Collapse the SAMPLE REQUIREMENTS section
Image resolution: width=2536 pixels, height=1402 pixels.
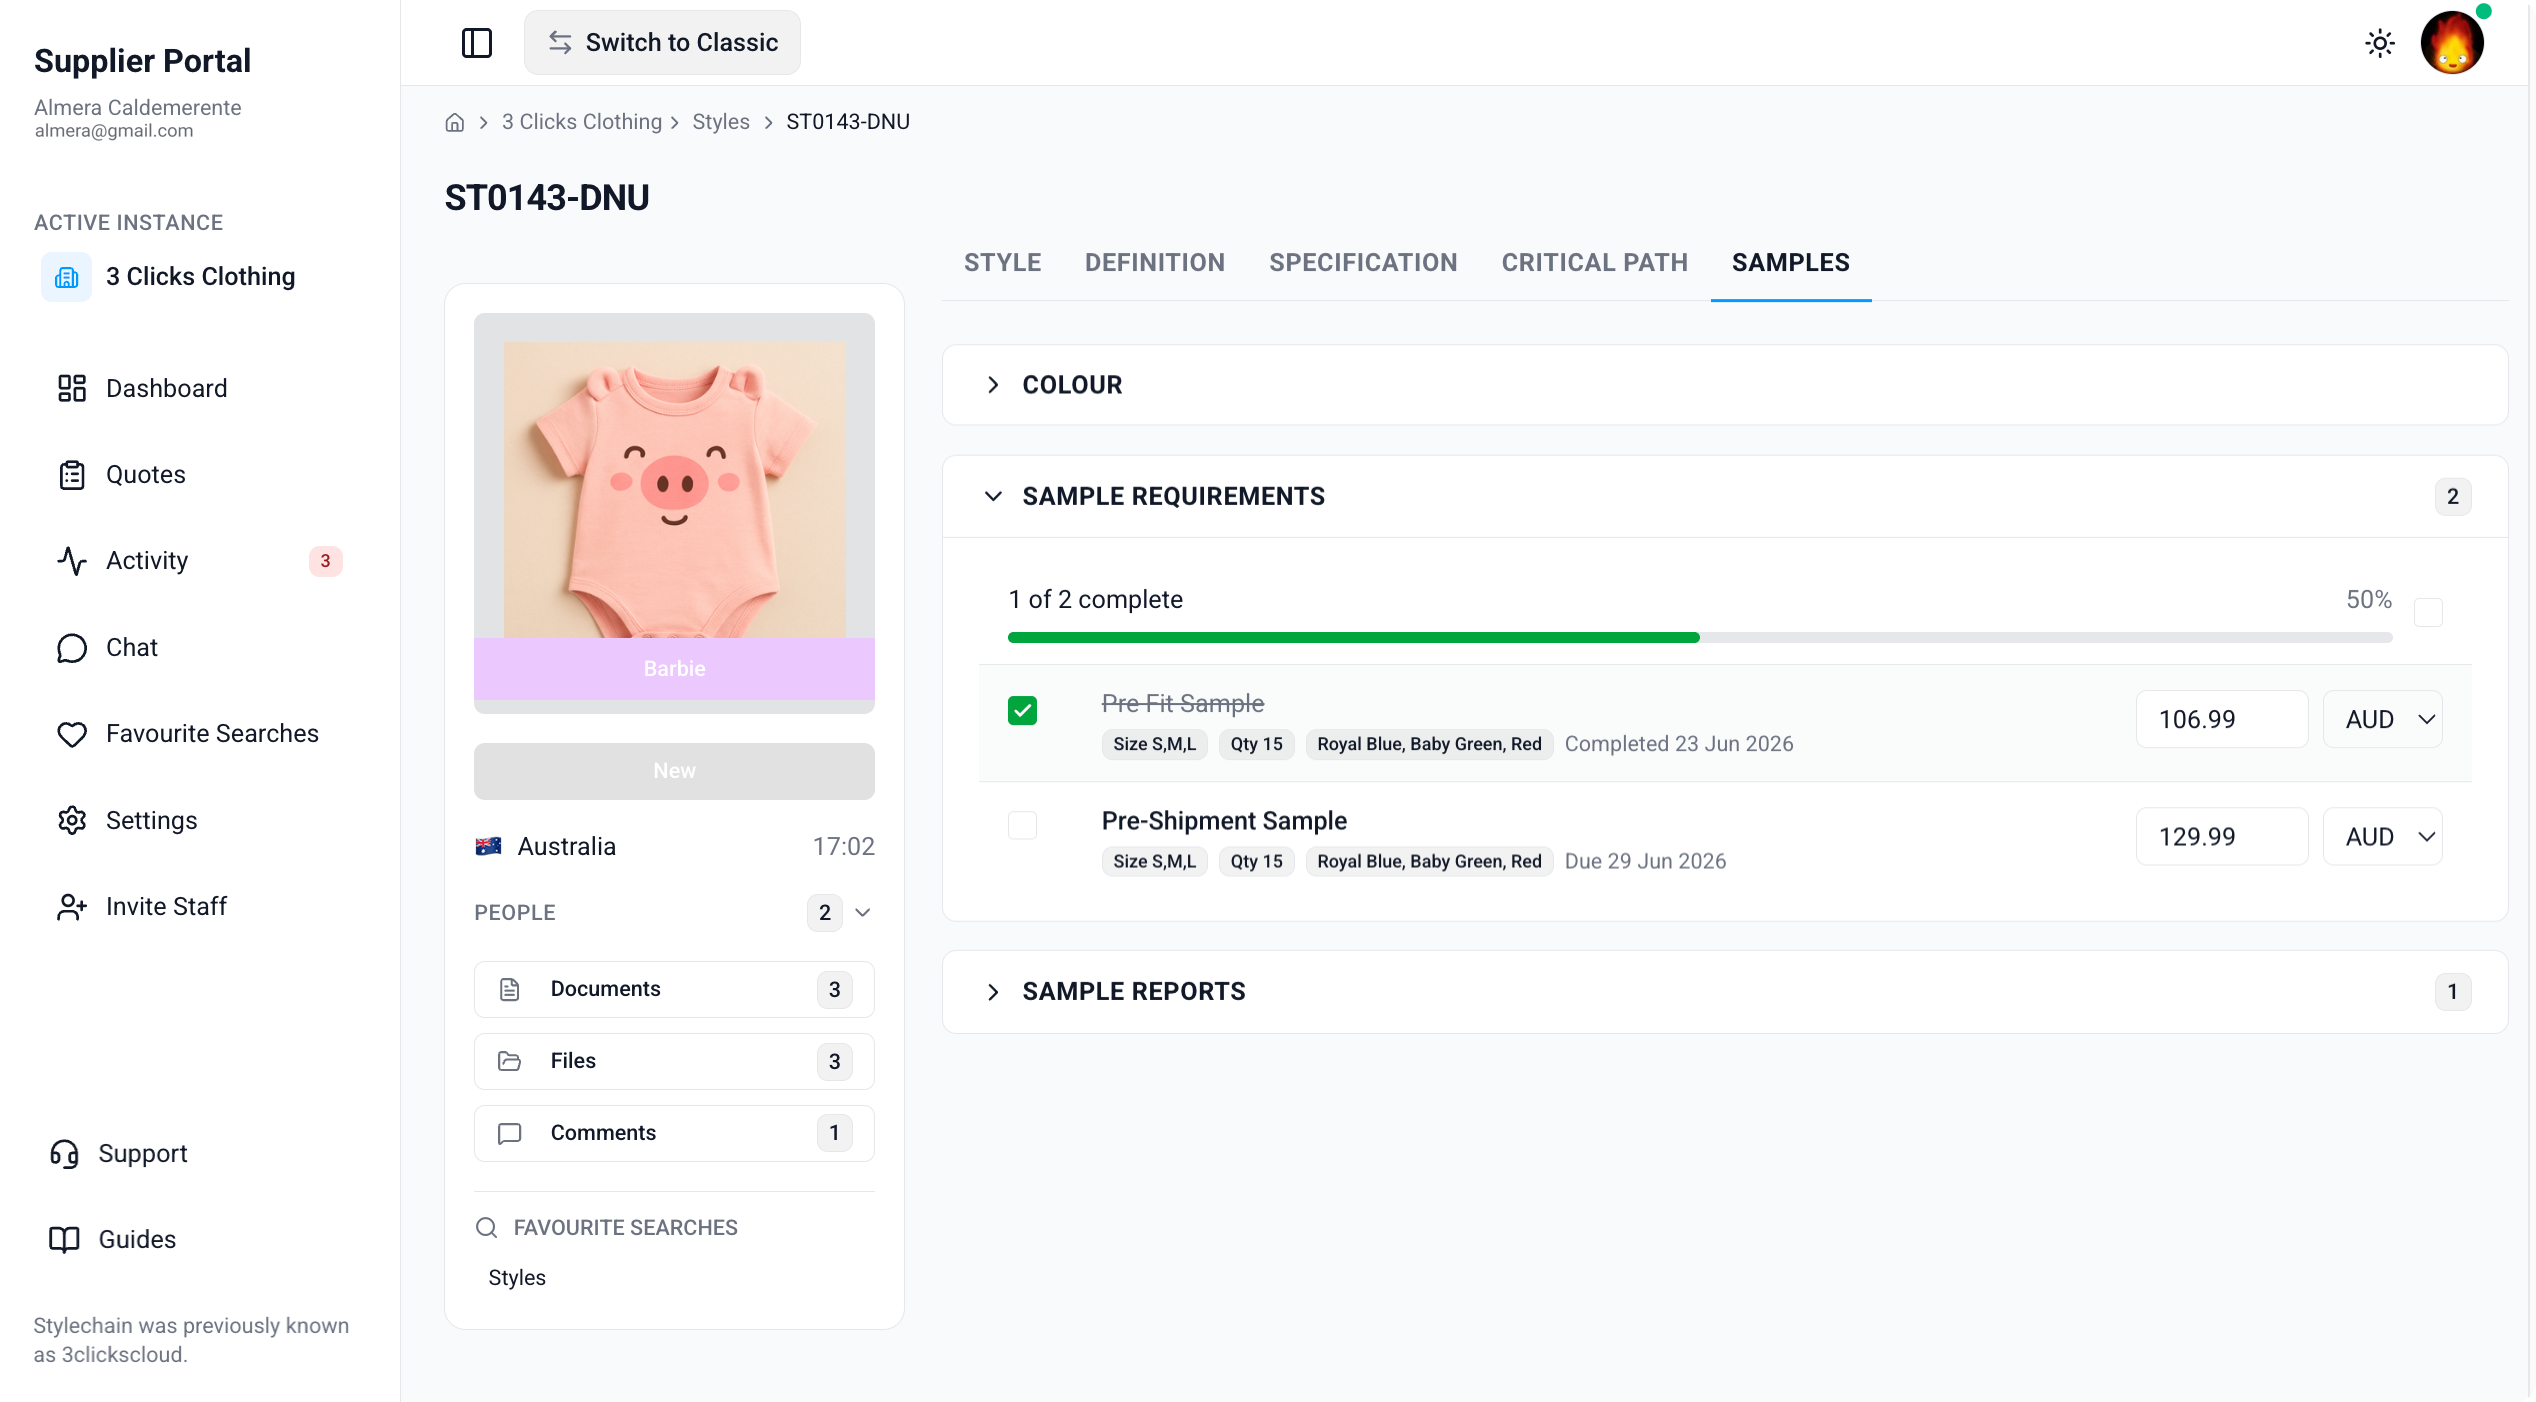coord(993,497)
